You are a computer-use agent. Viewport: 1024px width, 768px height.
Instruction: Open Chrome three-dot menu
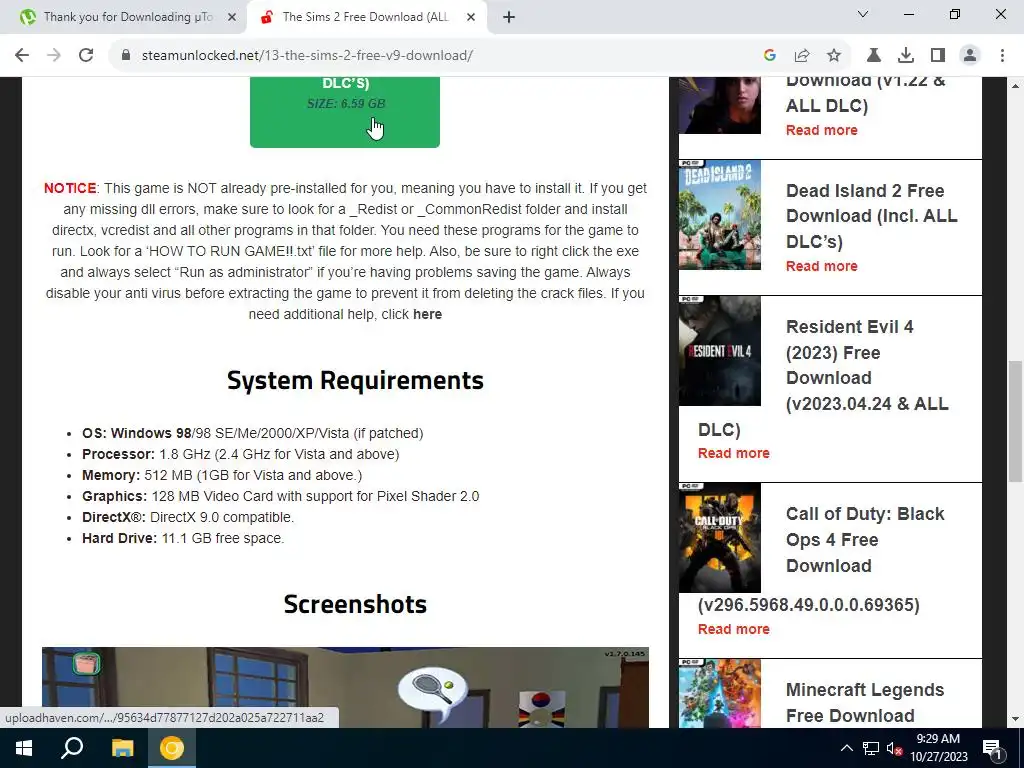[x=1002, y=56]
